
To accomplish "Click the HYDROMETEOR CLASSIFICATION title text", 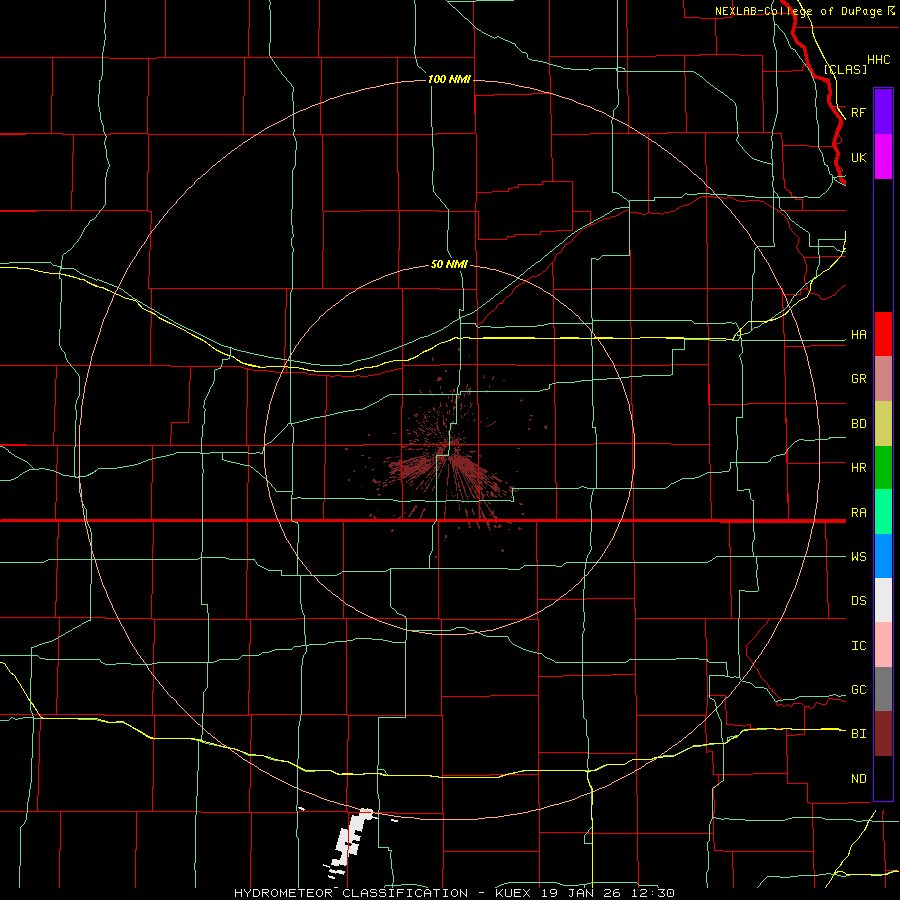I will pyautogui.click(x=351, y=893).
